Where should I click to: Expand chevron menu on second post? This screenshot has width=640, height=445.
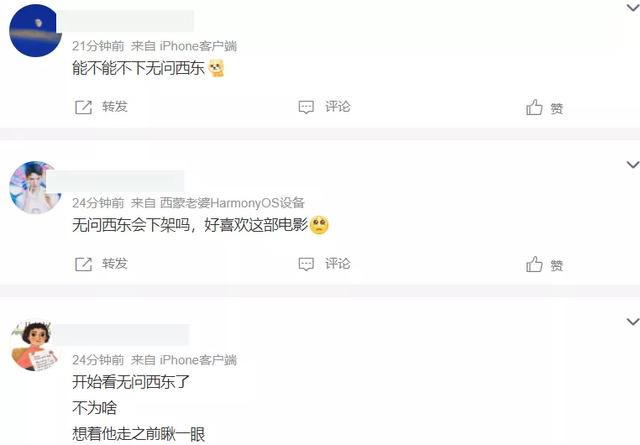click(x=633, y=165)
